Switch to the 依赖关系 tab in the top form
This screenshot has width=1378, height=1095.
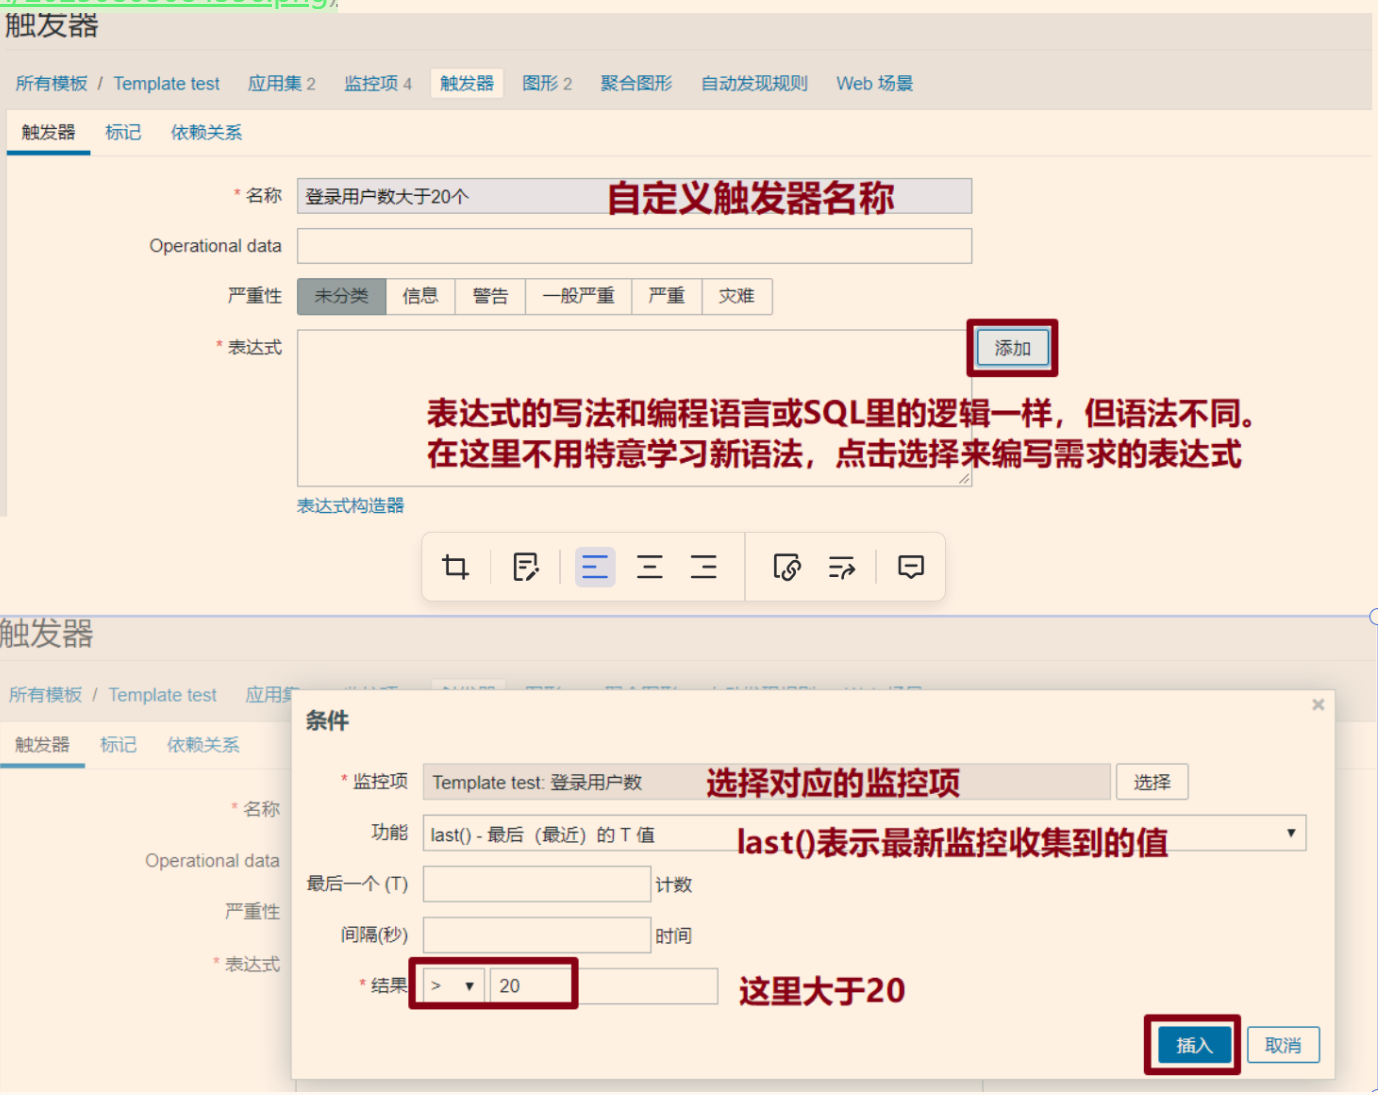206,132
